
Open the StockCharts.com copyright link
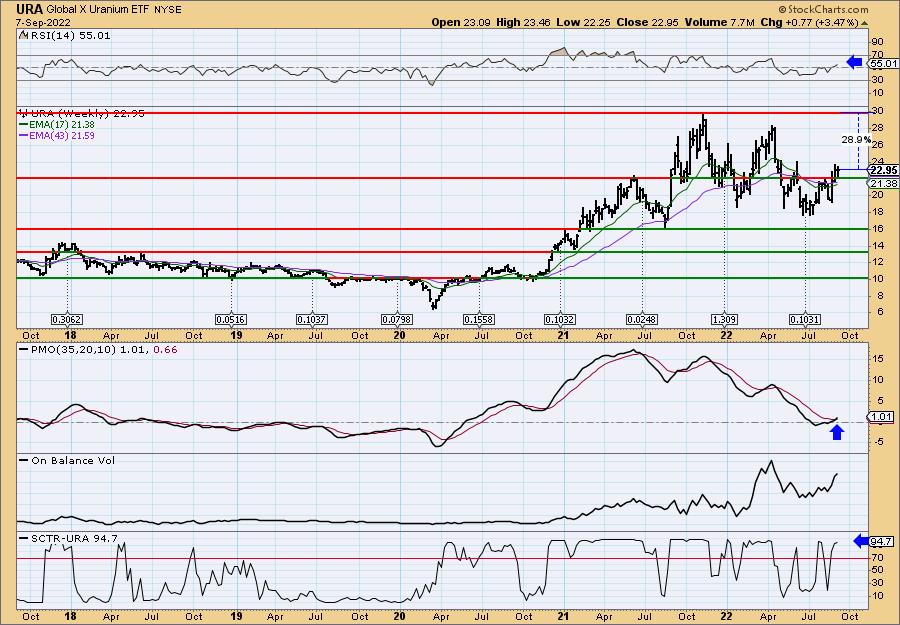(823, 9)
